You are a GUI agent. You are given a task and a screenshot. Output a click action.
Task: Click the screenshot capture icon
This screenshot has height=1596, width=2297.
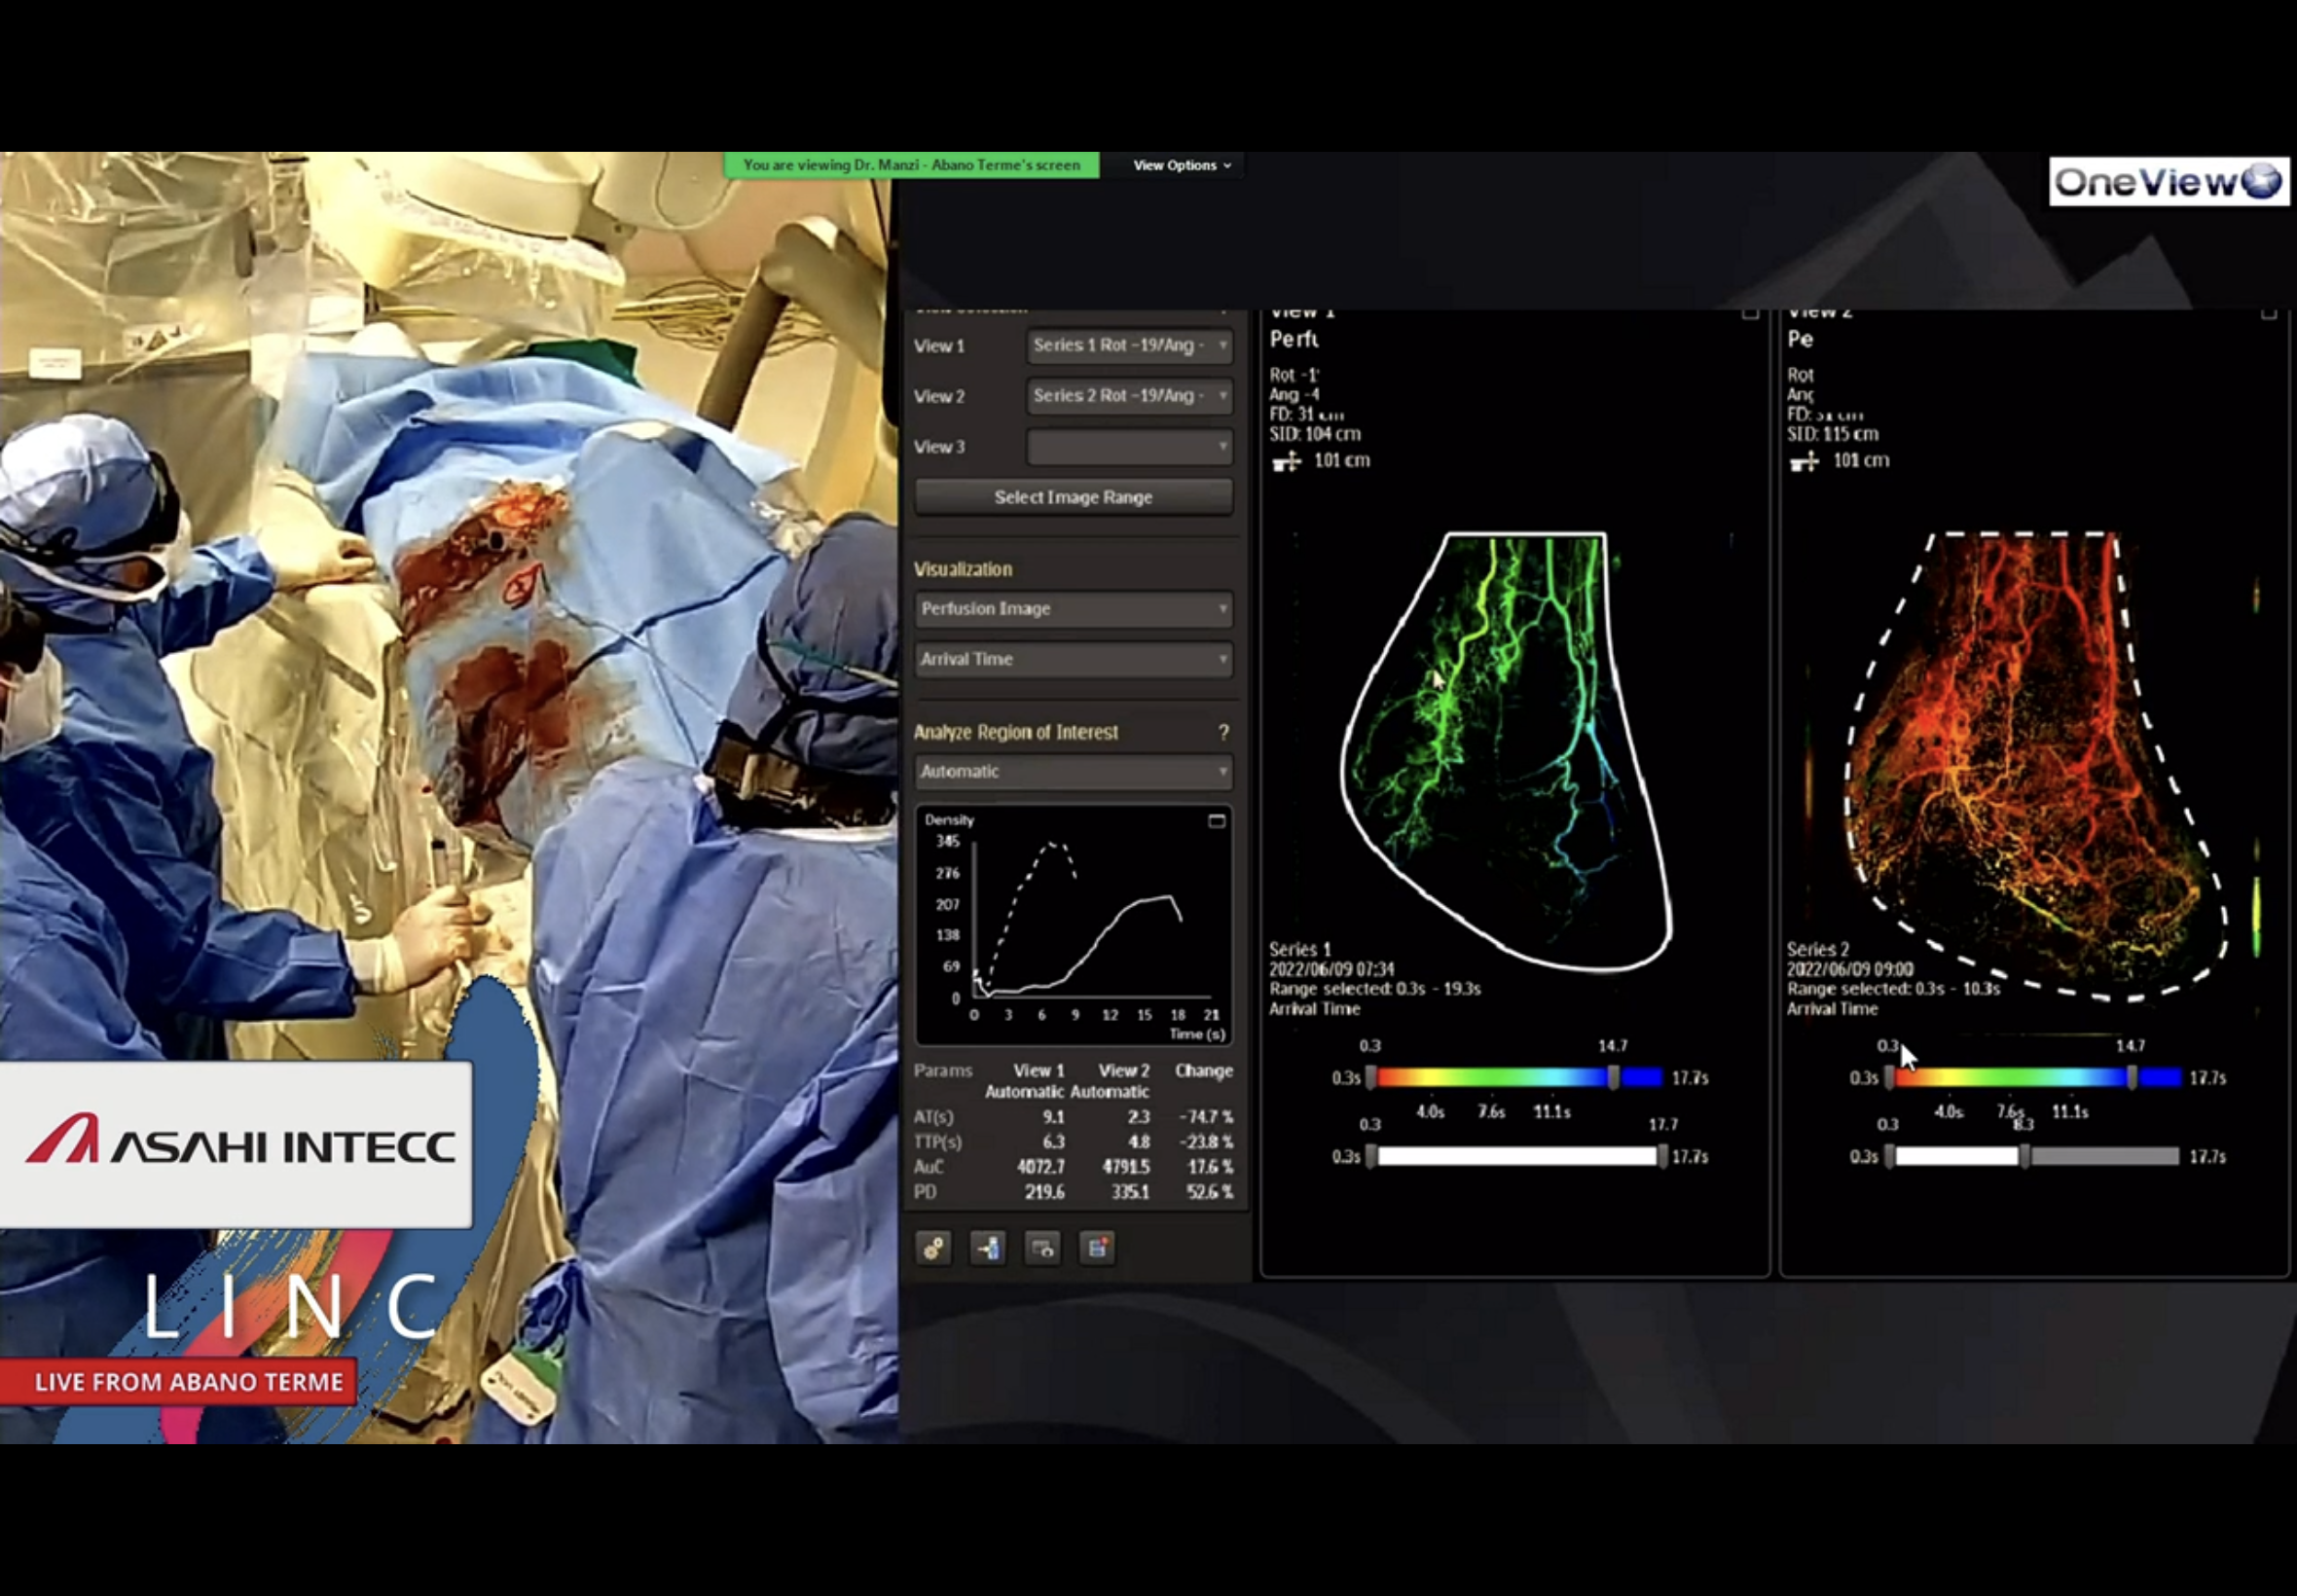click(1042, 1248)
